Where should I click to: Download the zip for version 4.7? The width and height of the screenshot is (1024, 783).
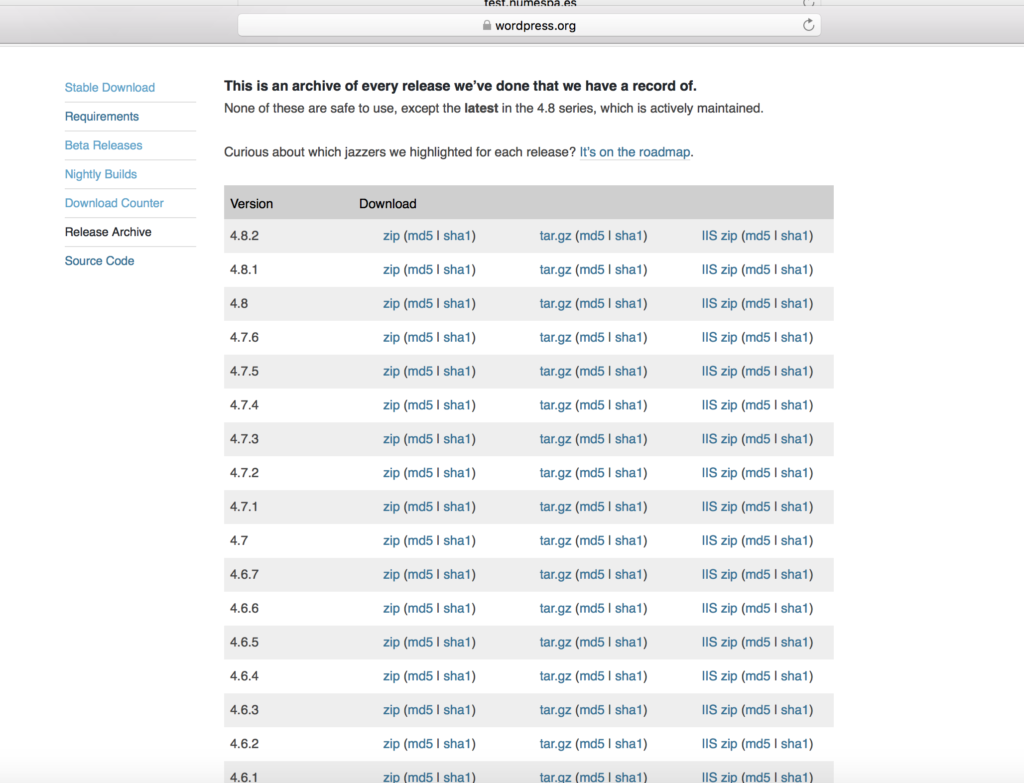pos(391,541)
